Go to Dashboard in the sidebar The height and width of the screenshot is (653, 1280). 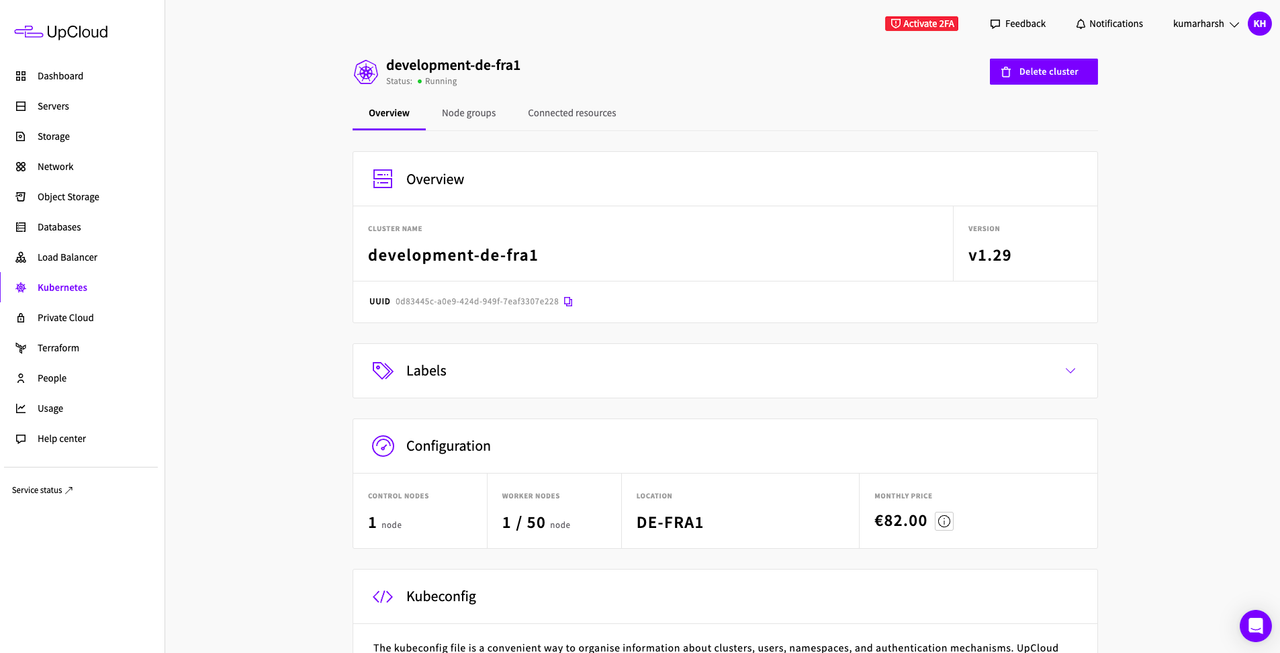[60, 76]
